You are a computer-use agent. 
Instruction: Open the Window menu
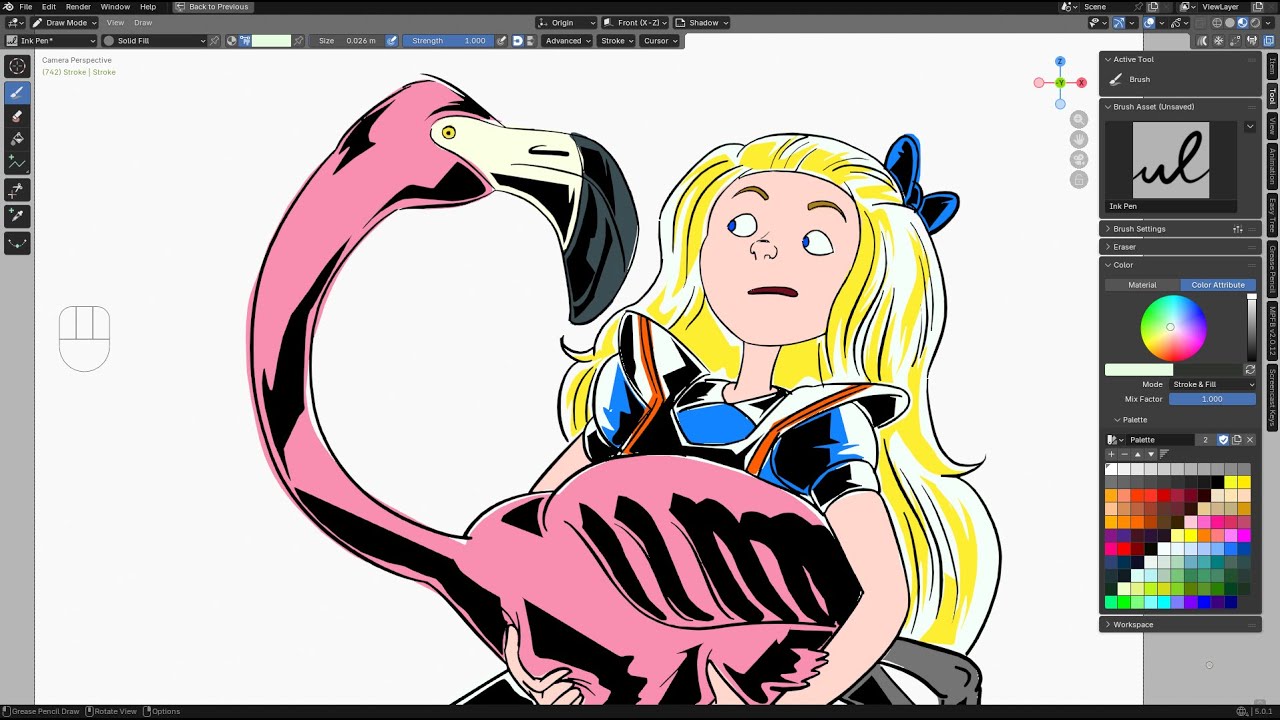tap(115, 7)
